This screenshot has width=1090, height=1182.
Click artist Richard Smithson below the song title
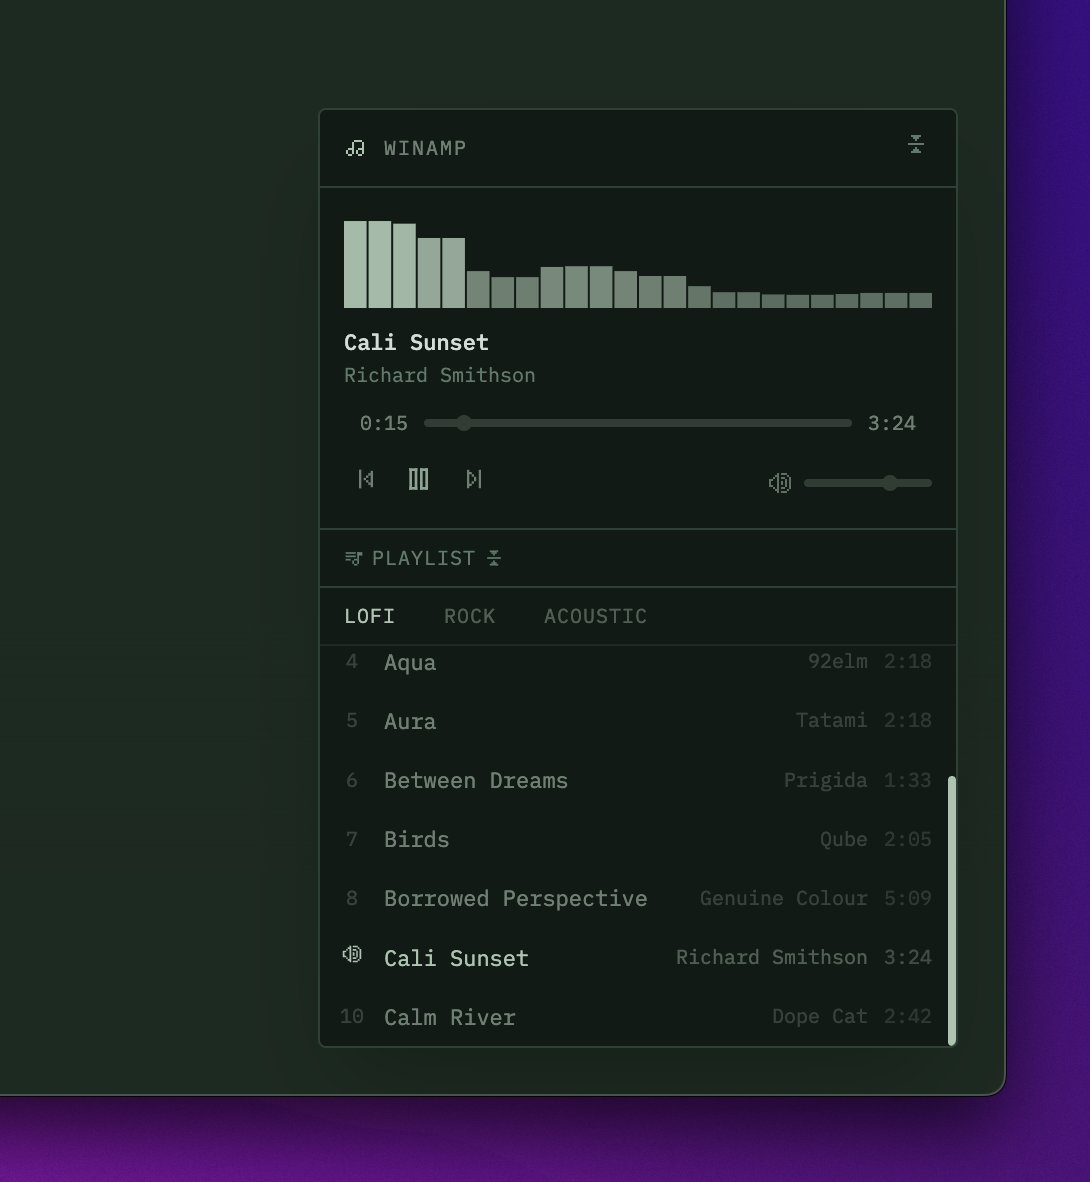pos(440,375)
